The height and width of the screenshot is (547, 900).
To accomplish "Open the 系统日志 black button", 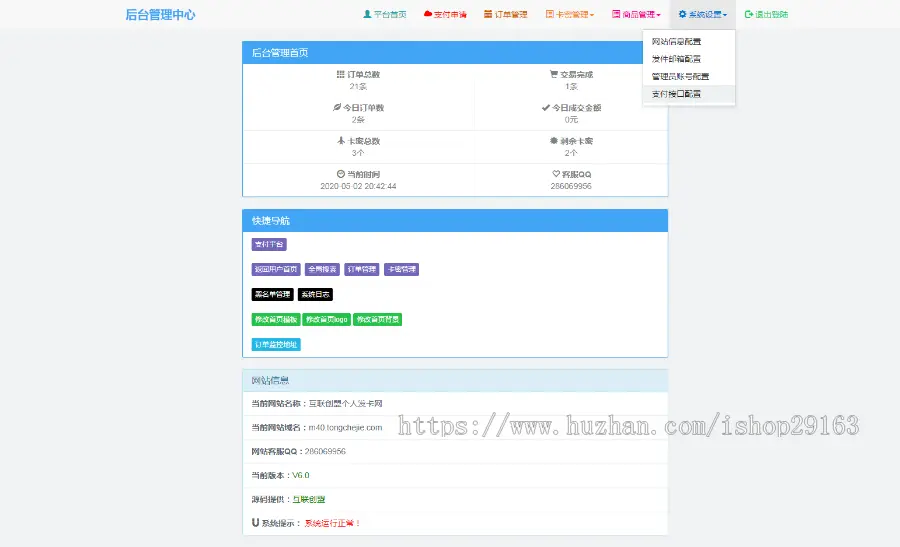I will click(x=315, y=294).
